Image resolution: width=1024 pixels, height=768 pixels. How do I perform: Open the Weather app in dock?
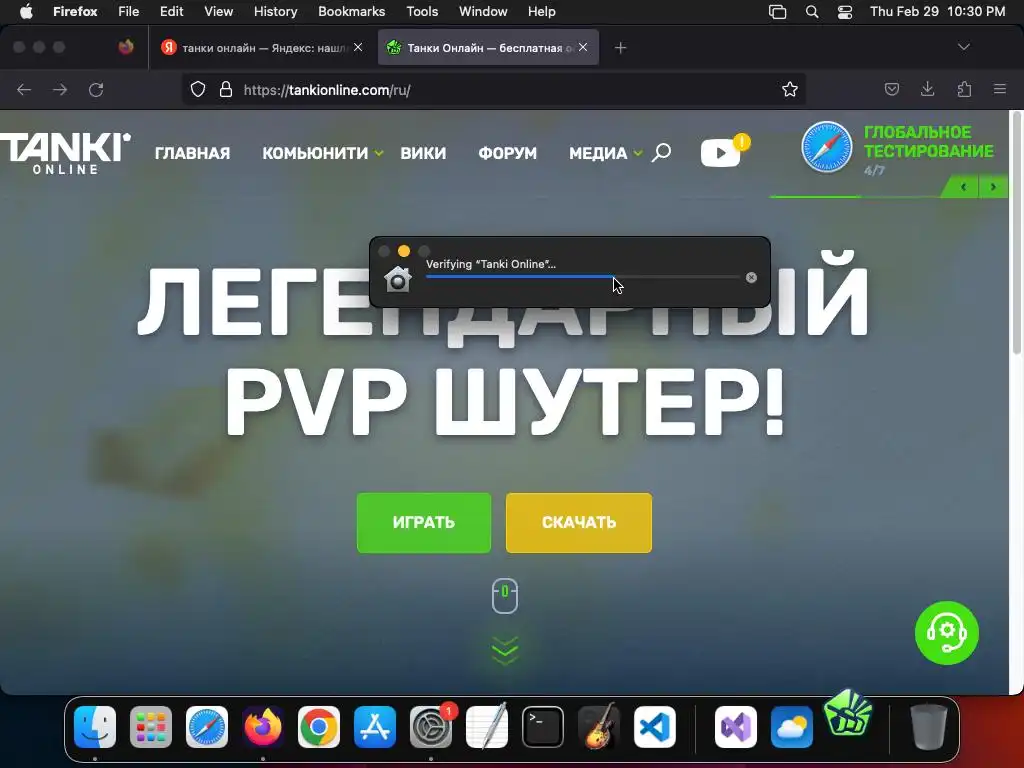(x=792, y=727)
